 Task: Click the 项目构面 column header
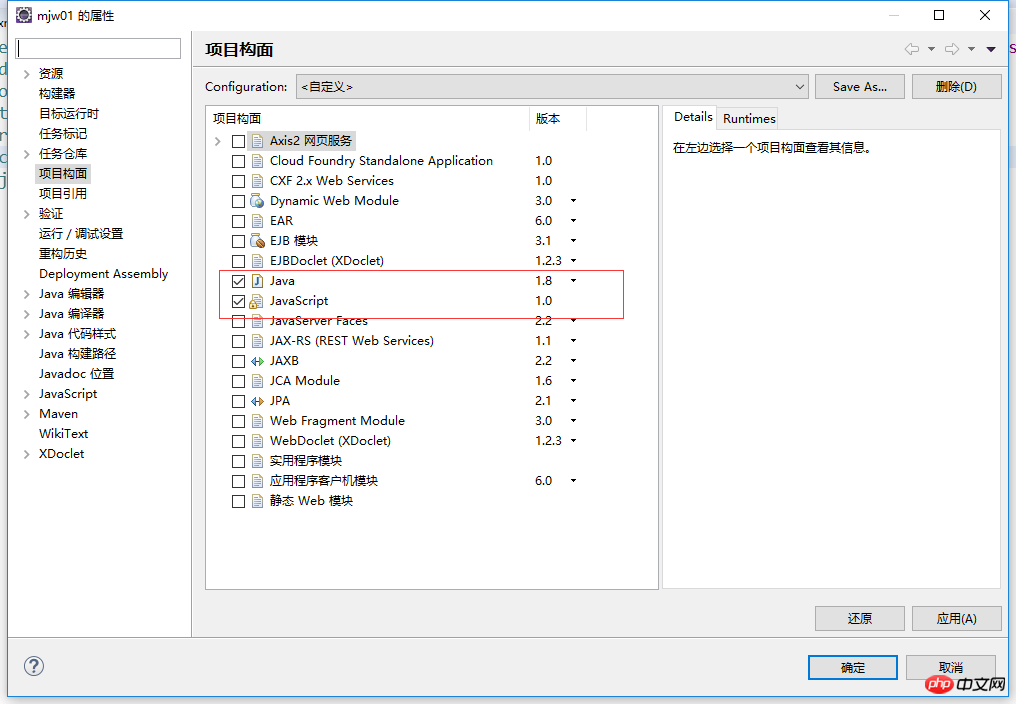coord(367,119)
